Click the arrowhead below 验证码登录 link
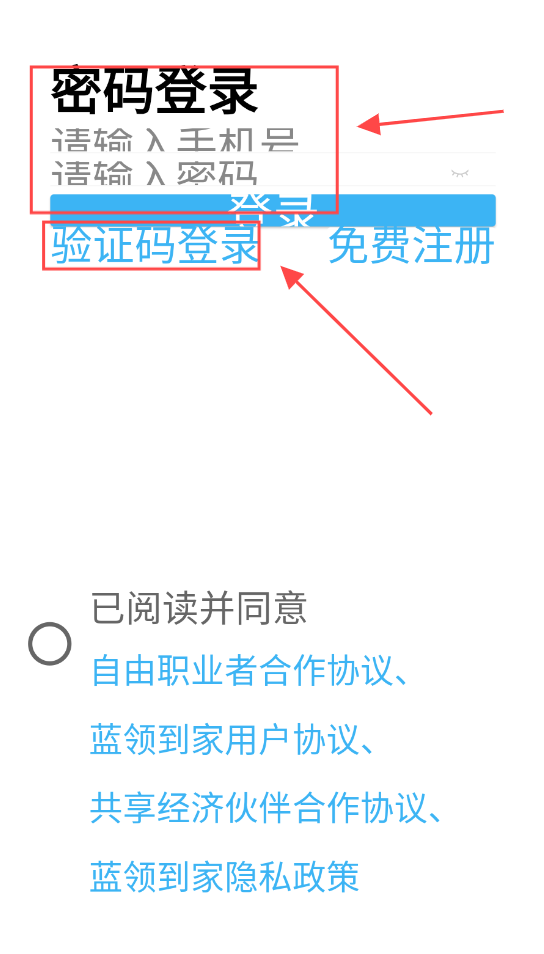544x954 pixels. pos(291,276)
